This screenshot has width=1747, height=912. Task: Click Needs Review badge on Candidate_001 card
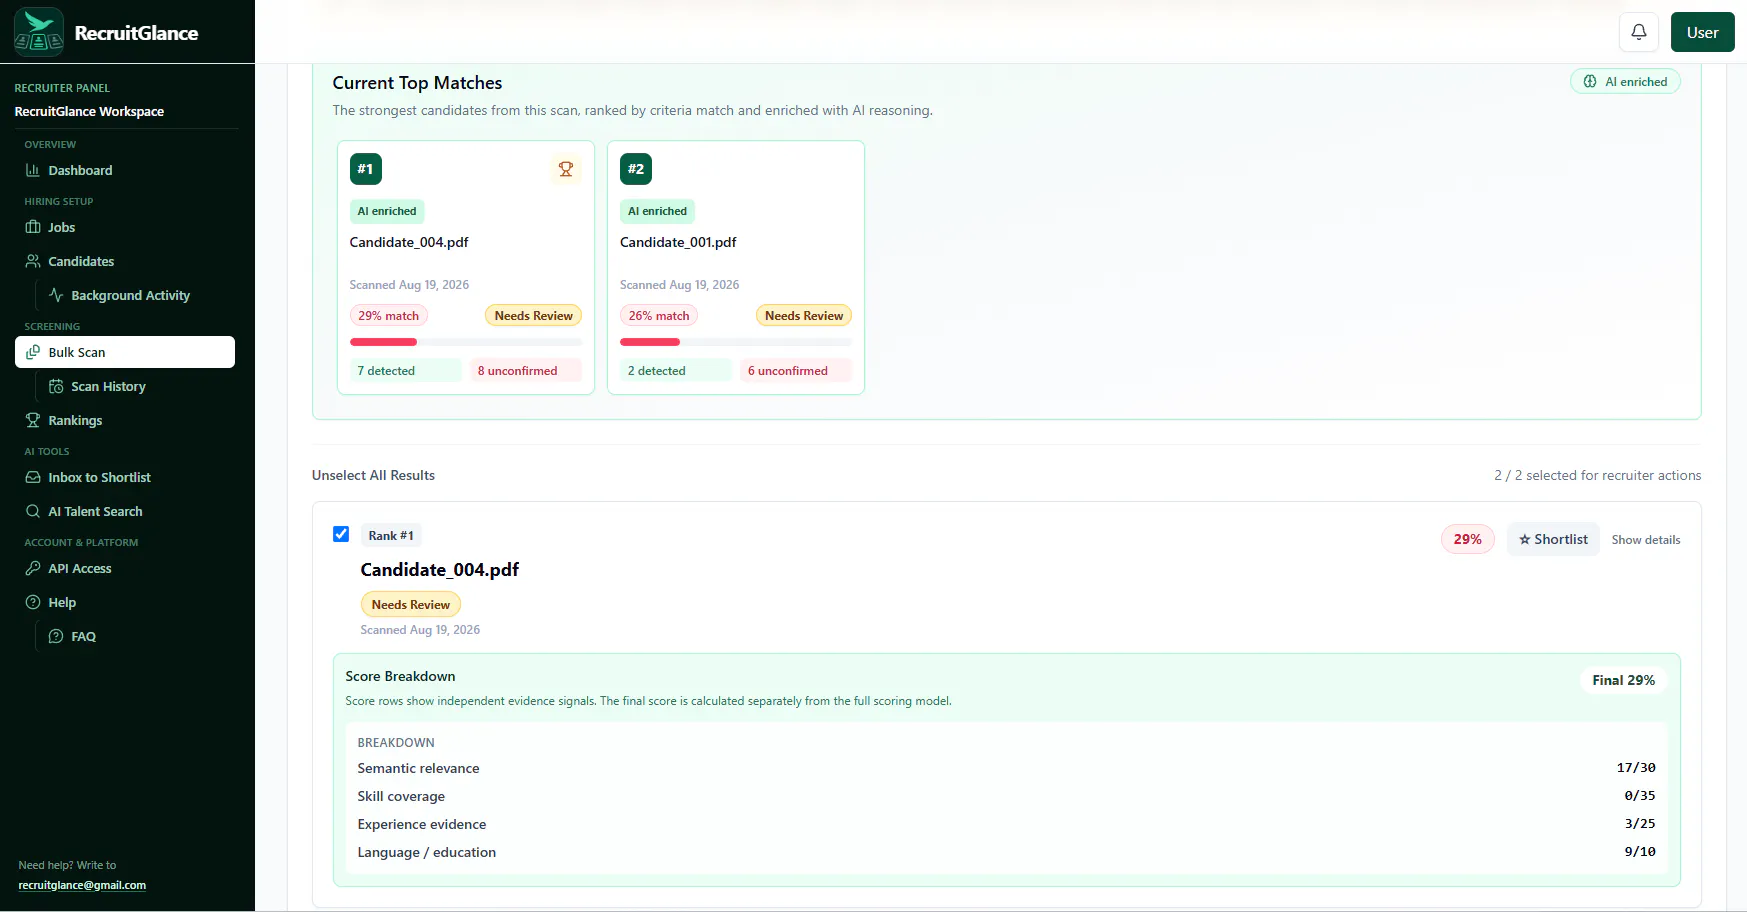[x=804, y=315]
